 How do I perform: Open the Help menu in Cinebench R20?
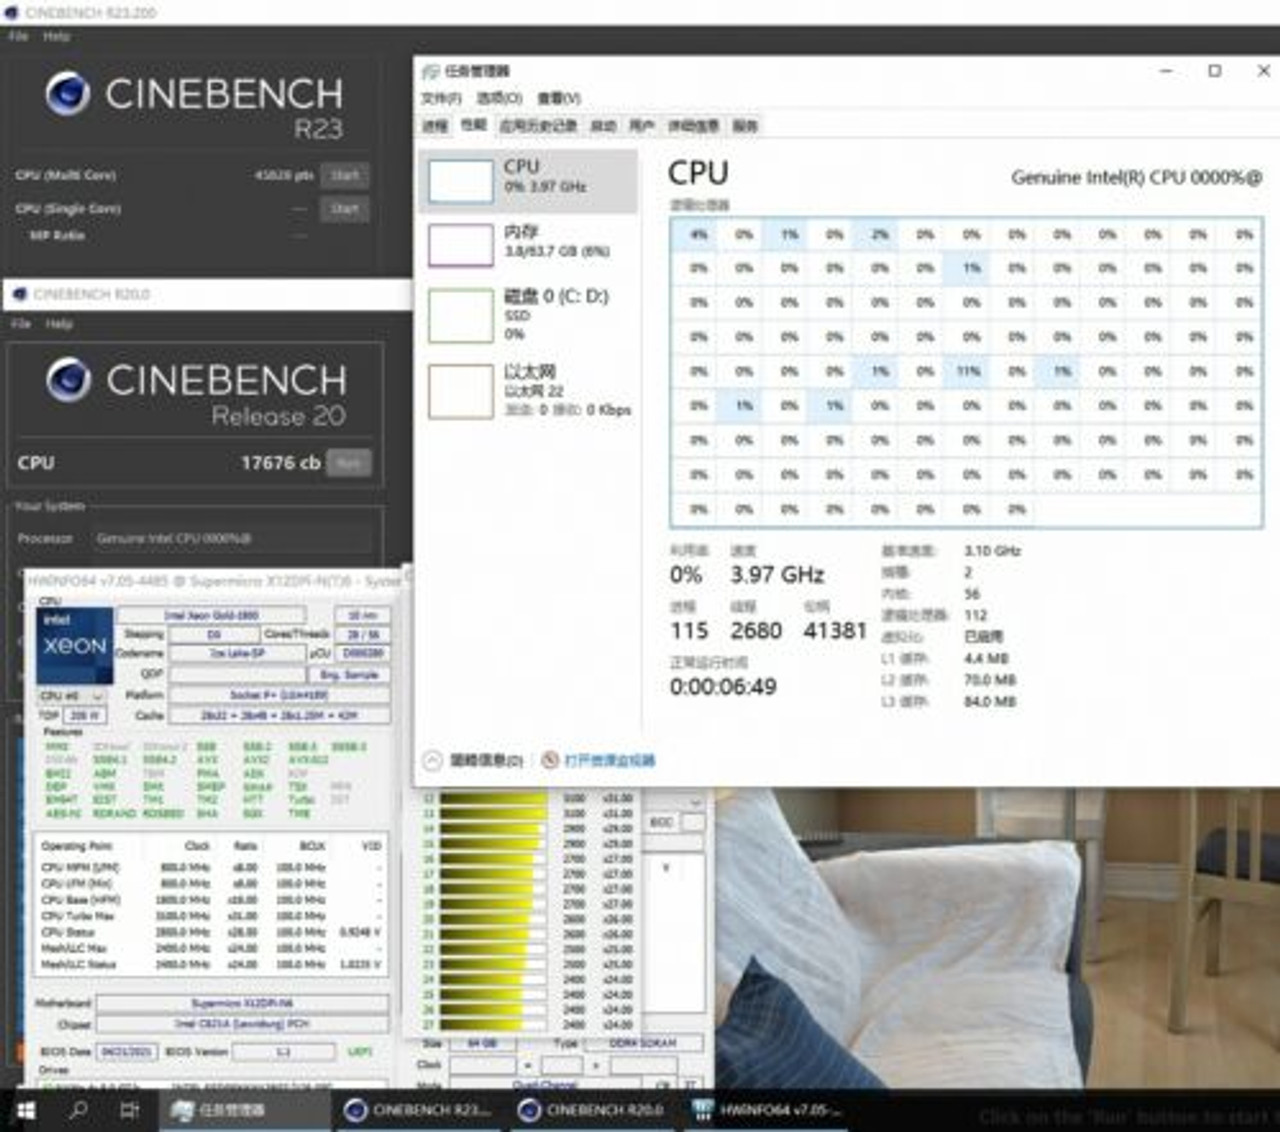[x=59, y=324]
